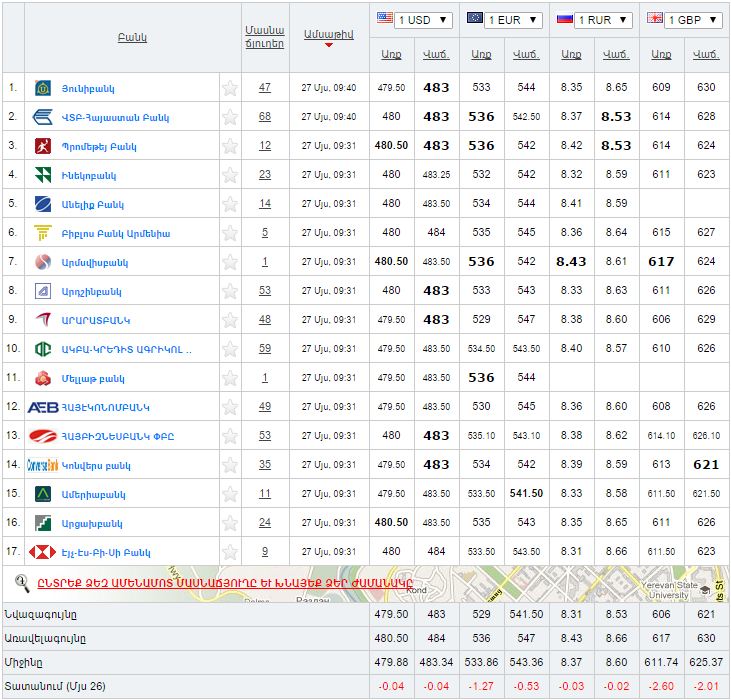
Task: Click the VTB-Armenia Bank logo
Action: click(43, 117)
